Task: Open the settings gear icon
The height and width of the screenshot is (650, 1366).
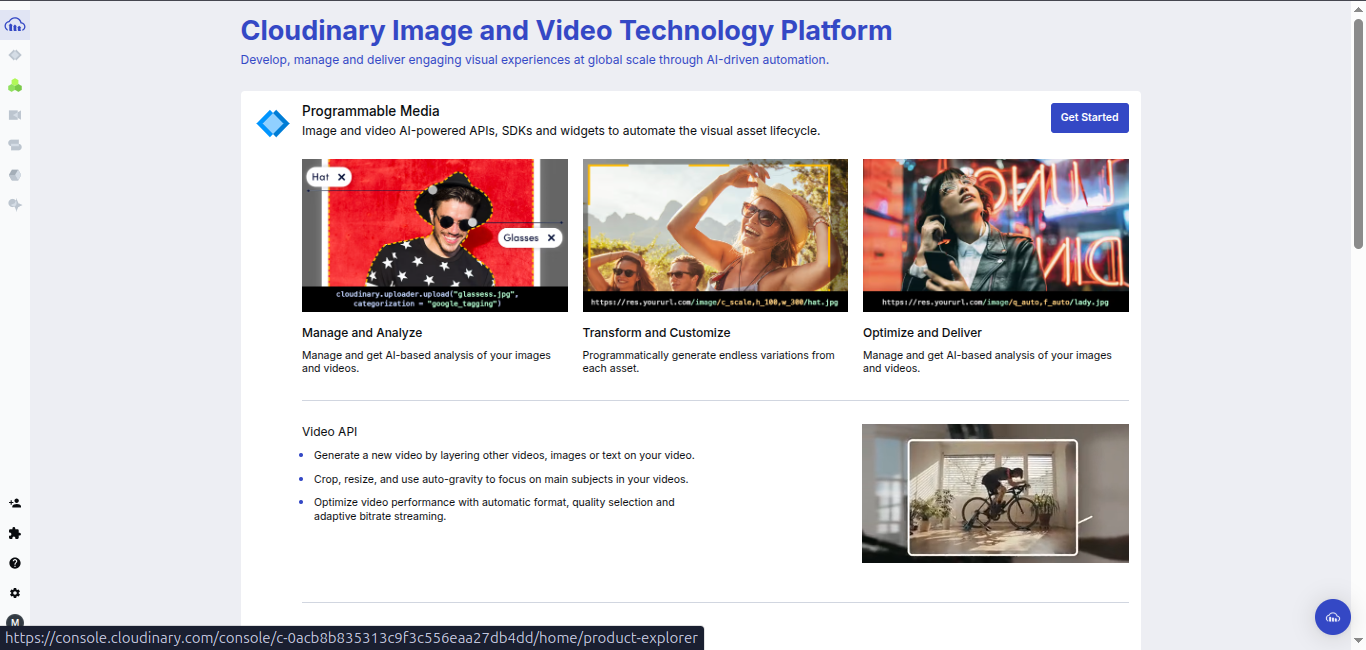Action: click(x=15, y=593)
